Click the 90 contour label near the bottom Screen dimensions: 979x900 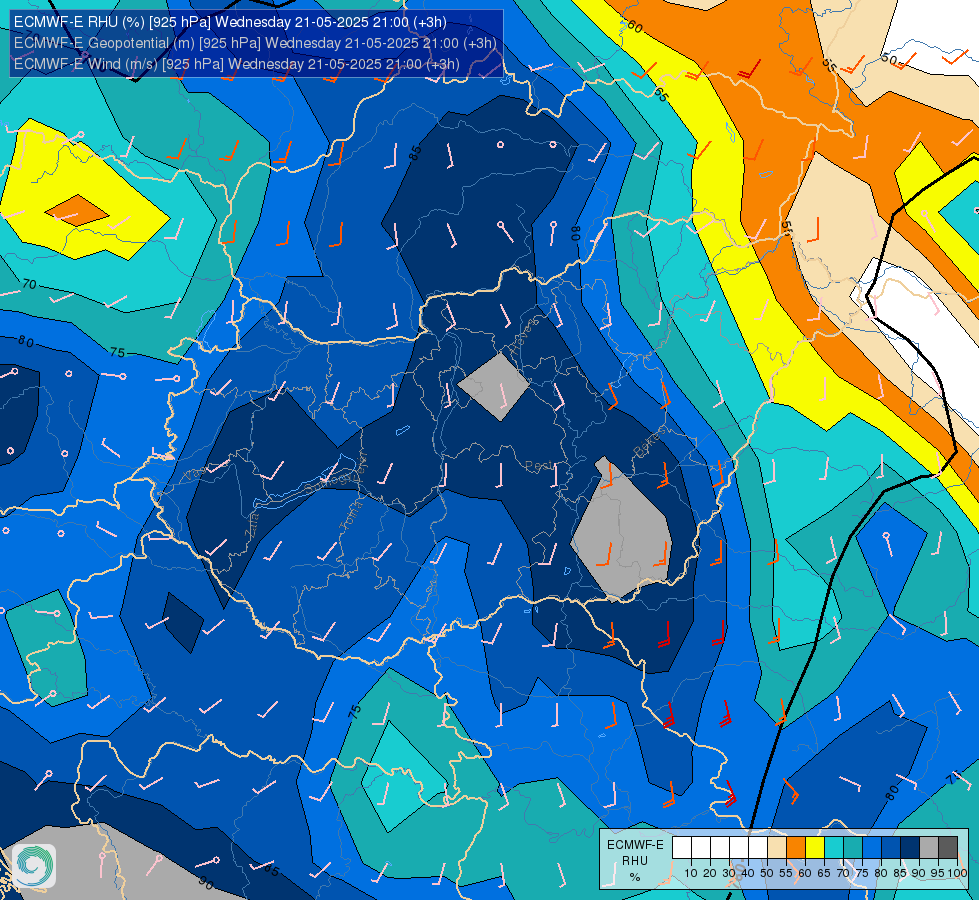(x=206, y=881)
